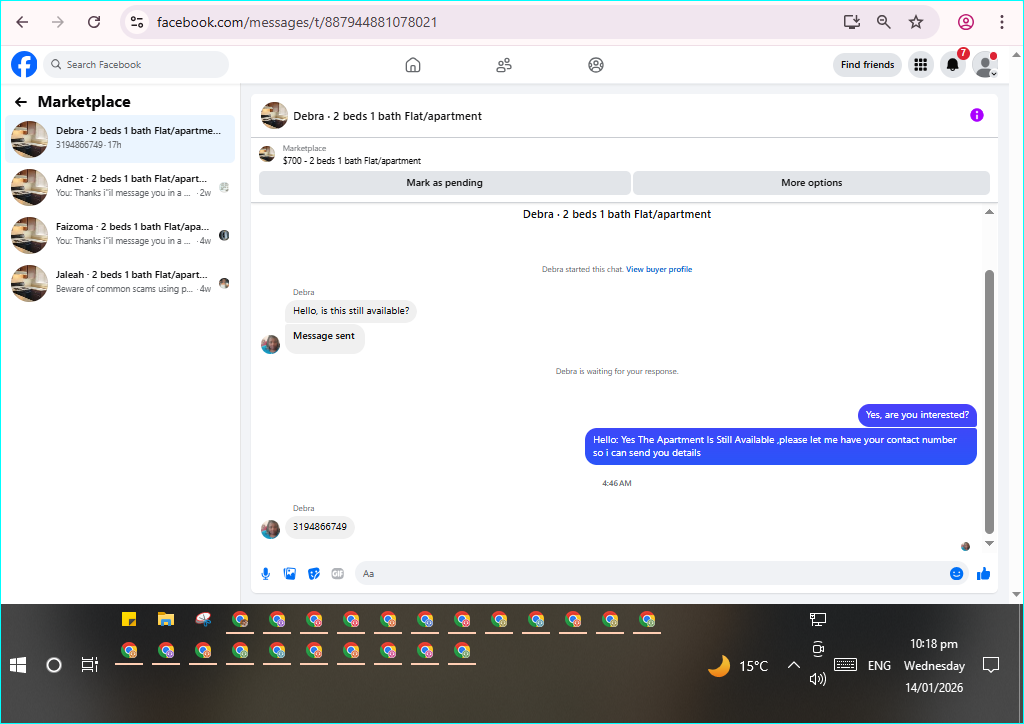Open the emoji picker smiley icon

(956, 574)
